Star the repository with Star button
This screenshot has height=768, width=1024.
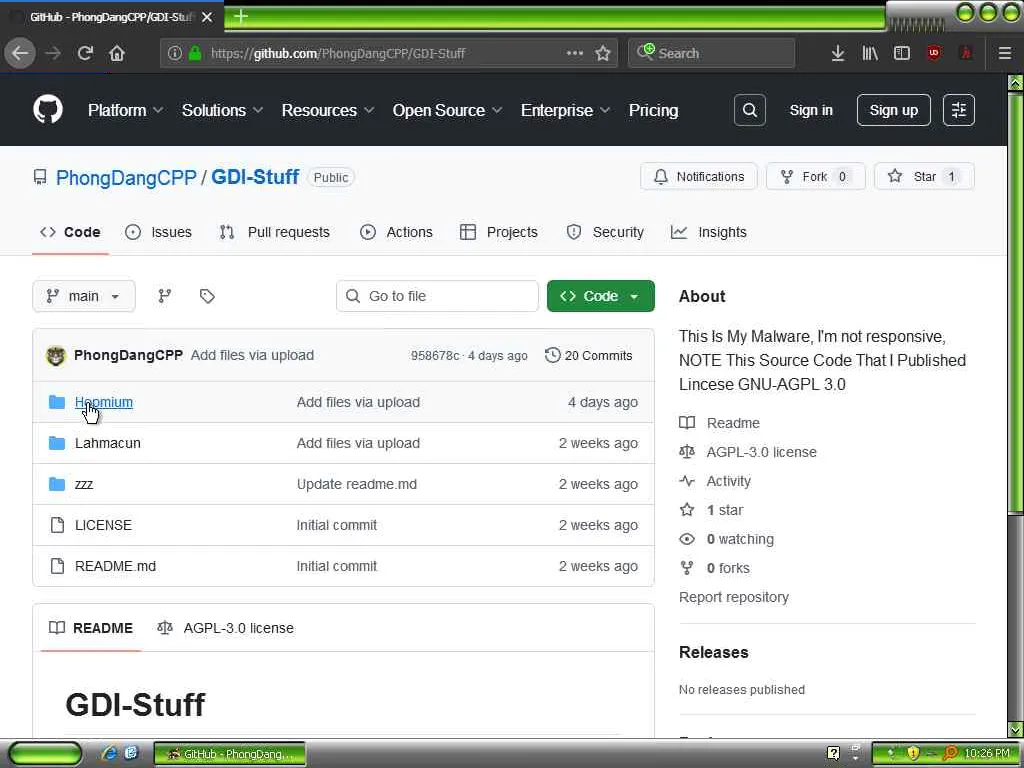click(924, 176)
